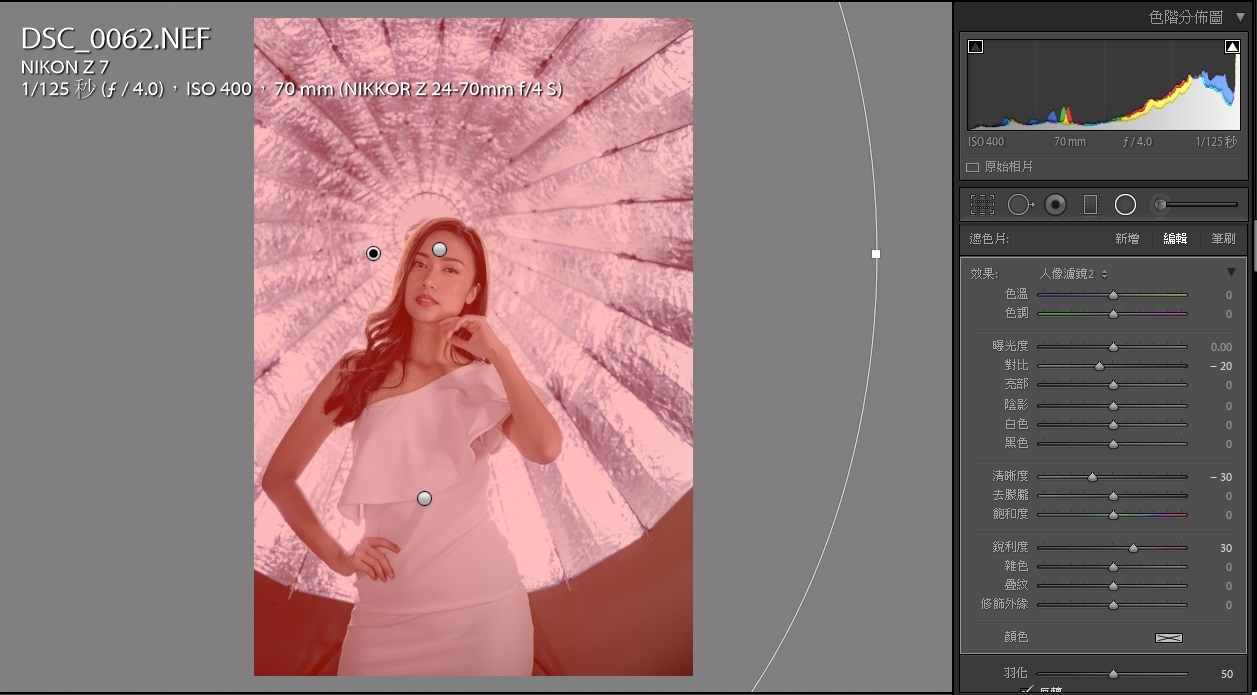
Task: Click the Radial Filter tool icon
Action: [x=1125, y=205]
